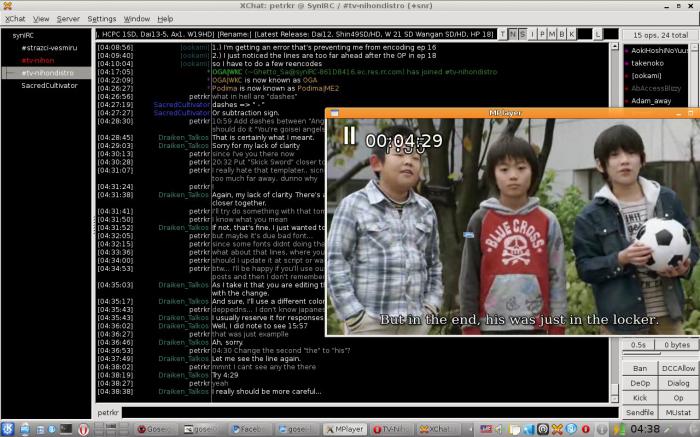Viewport: 700px width, 437px height.
Task: Click the user limit entry field
Action: (x=611, y=34)
